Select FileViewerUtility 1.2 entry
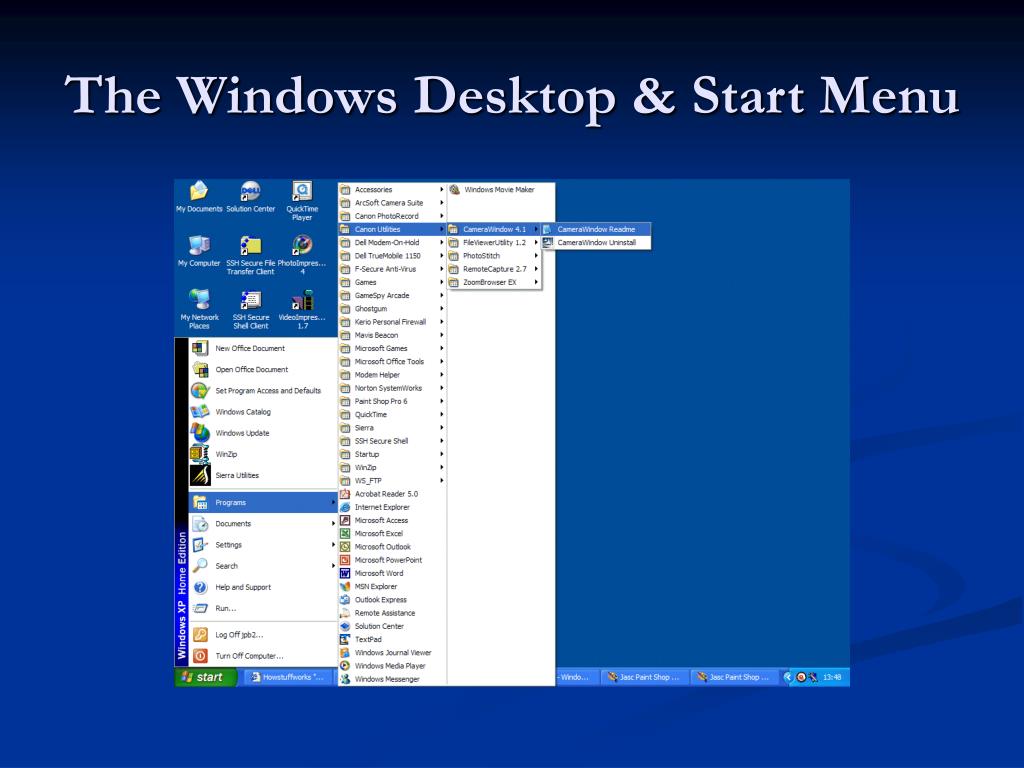Screen dimensions: 1024x768 coord(494,242)
